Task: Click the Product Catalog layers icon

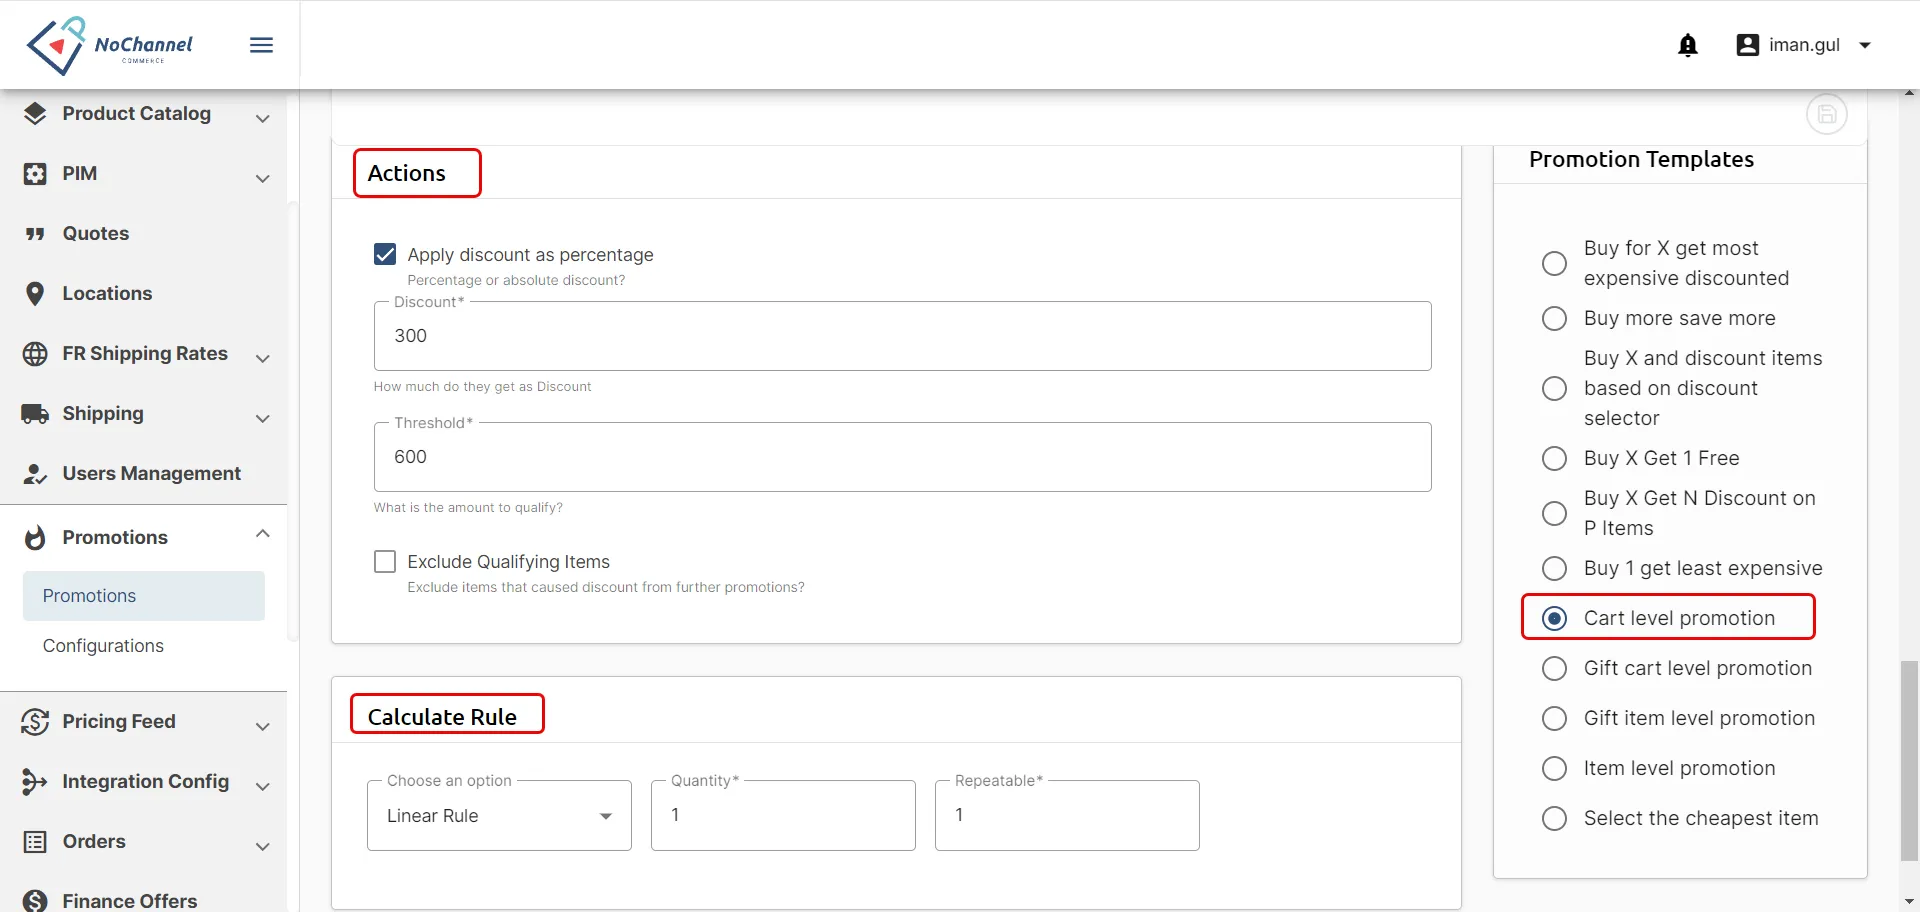Action: pos(35,113)
